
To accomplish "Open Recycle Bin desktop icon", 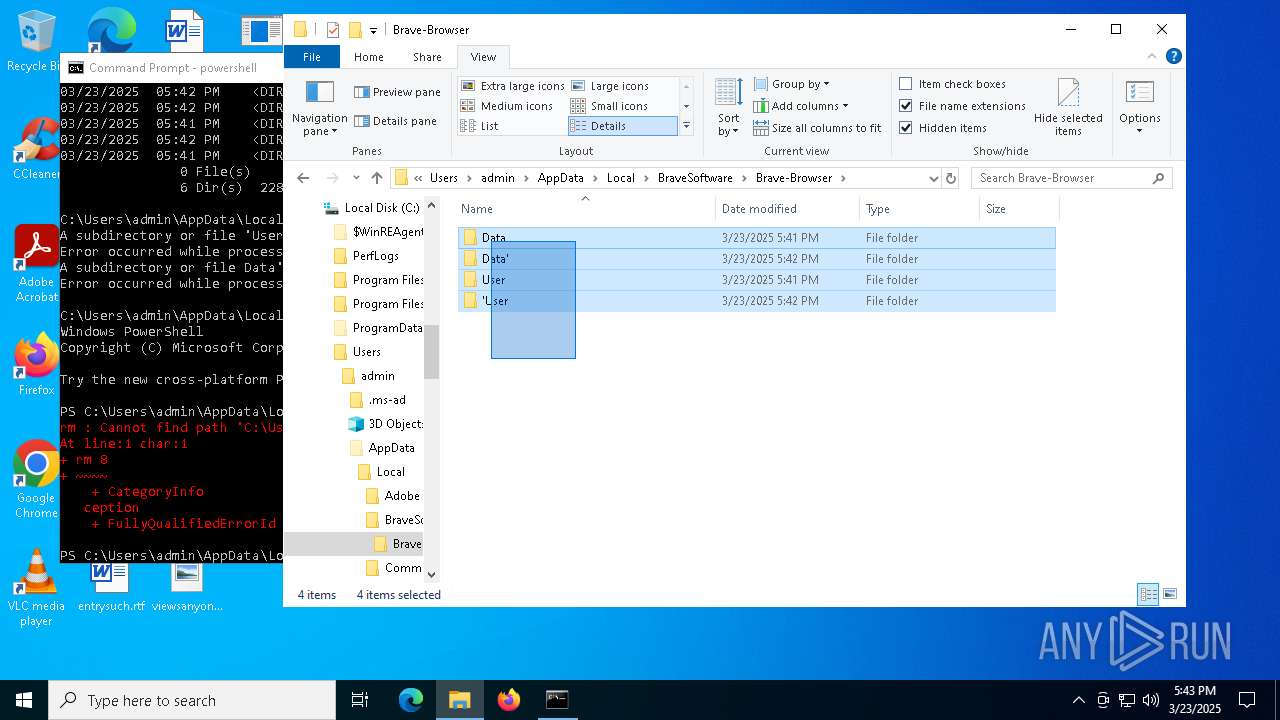I will (36, 42).
